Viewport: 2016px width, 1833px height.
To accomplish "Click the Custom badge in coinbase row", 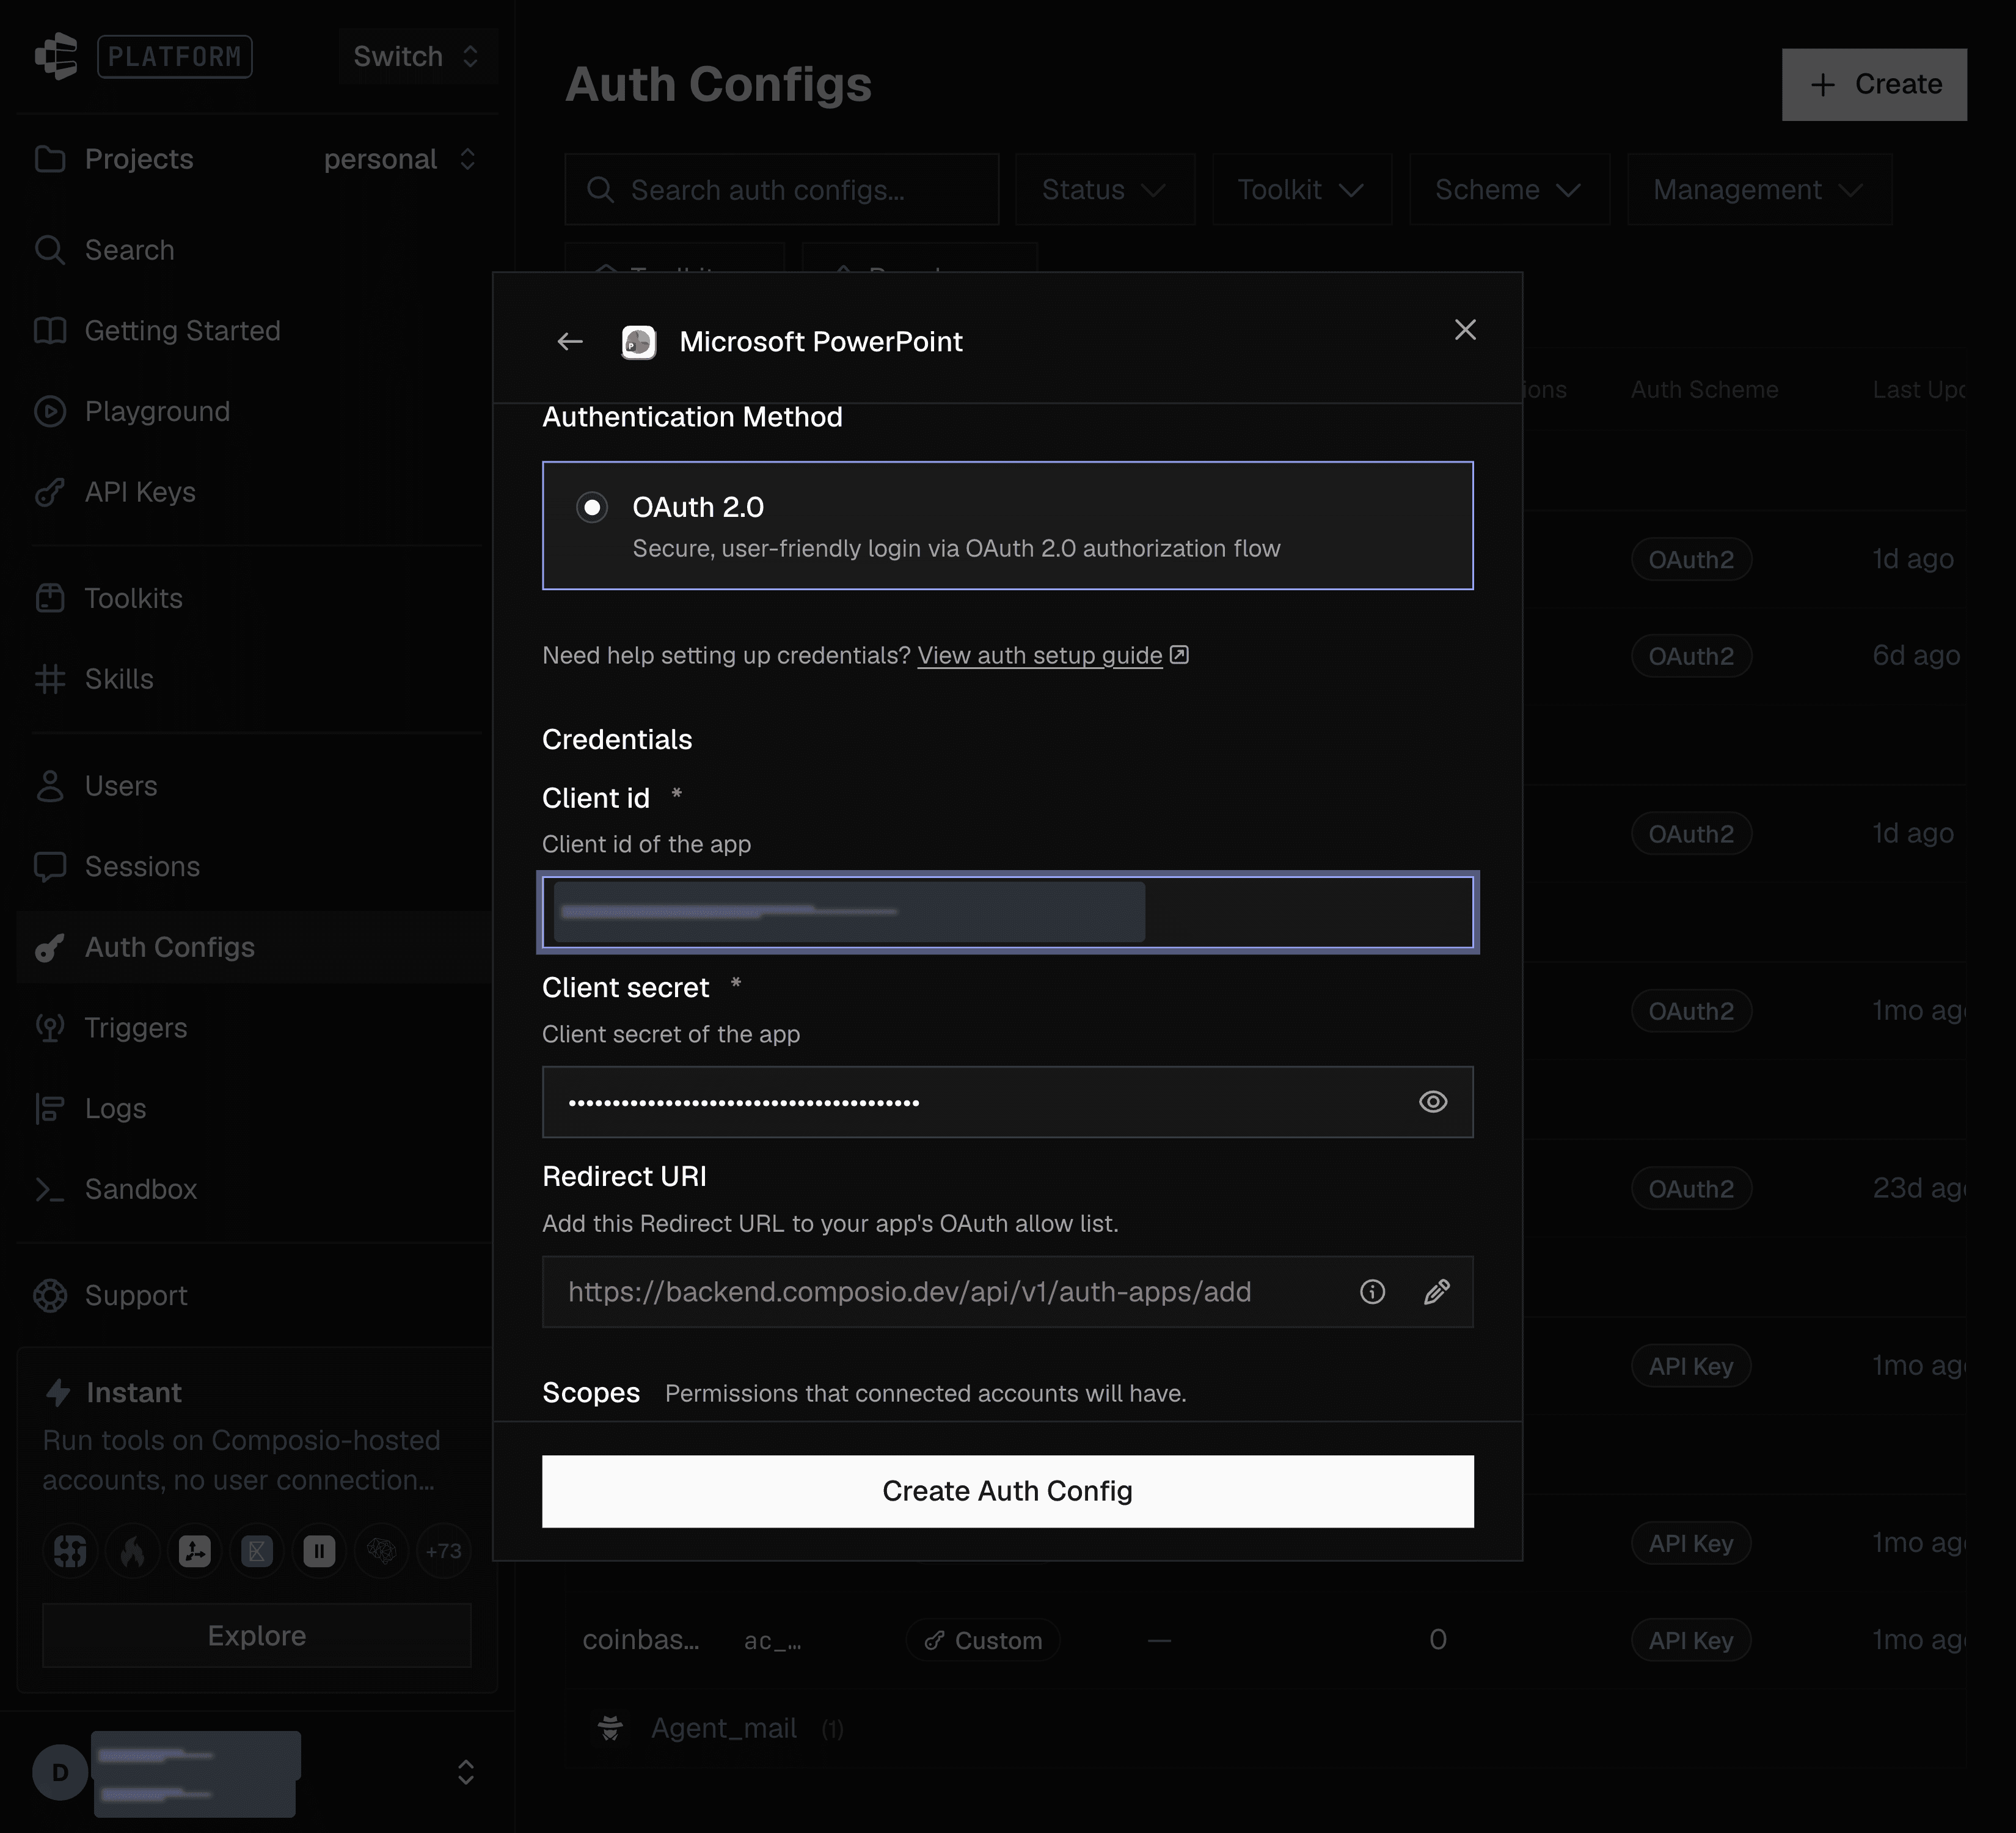I will pyautogui.click(x=983, y=1640).
